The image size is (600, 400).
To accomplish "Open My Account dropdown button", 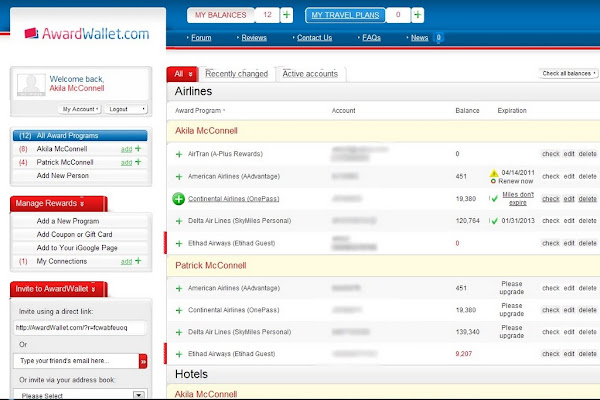I will coord(80,109).
